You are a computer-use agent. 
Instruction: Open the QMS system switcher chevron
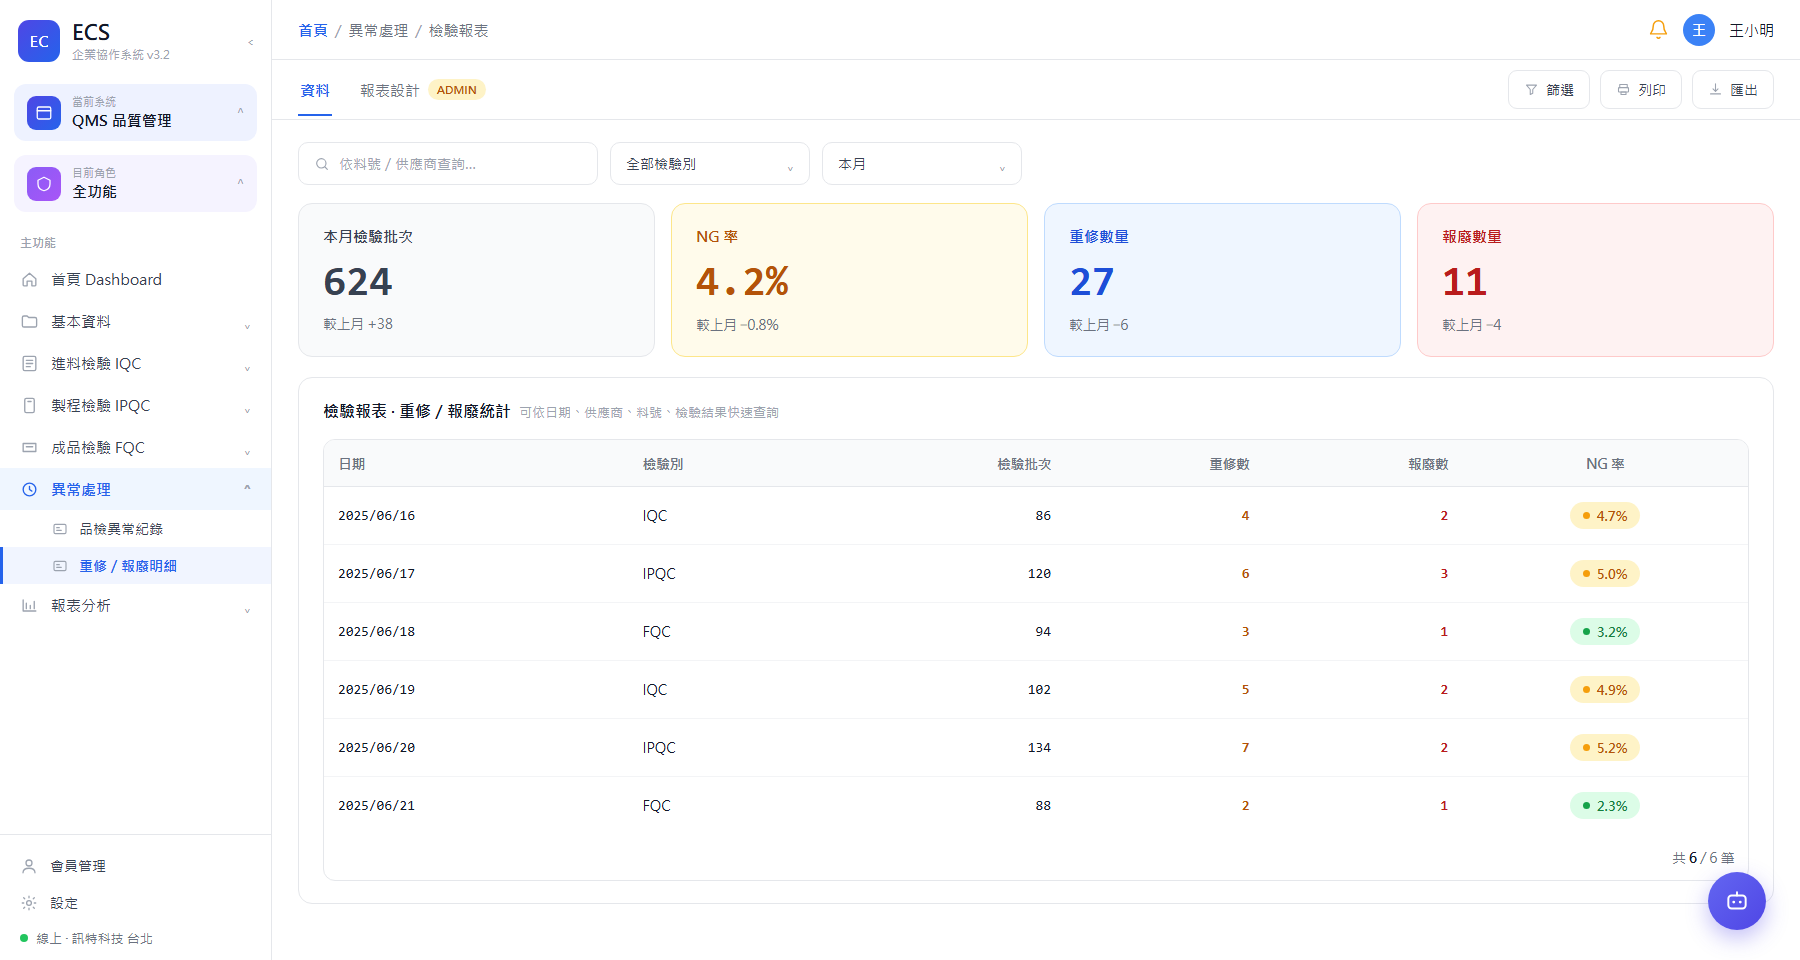coord(240,111)
